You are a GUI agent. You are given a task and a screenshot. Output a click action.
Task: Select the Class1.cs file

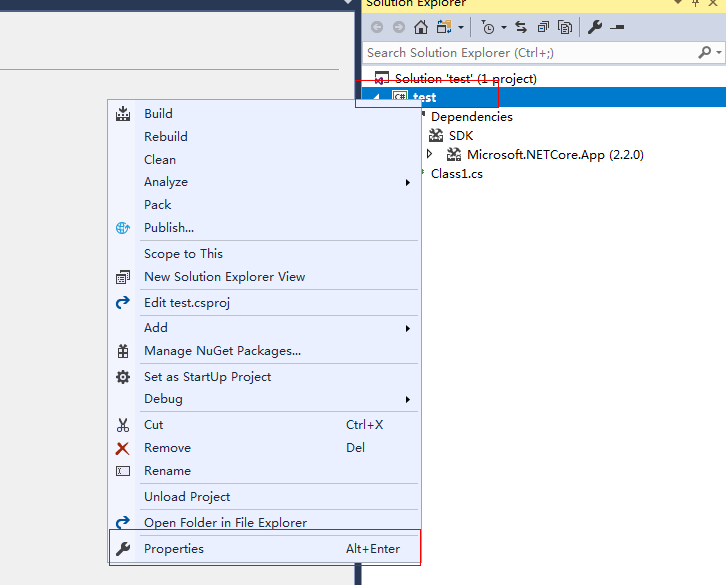point(457,174)
